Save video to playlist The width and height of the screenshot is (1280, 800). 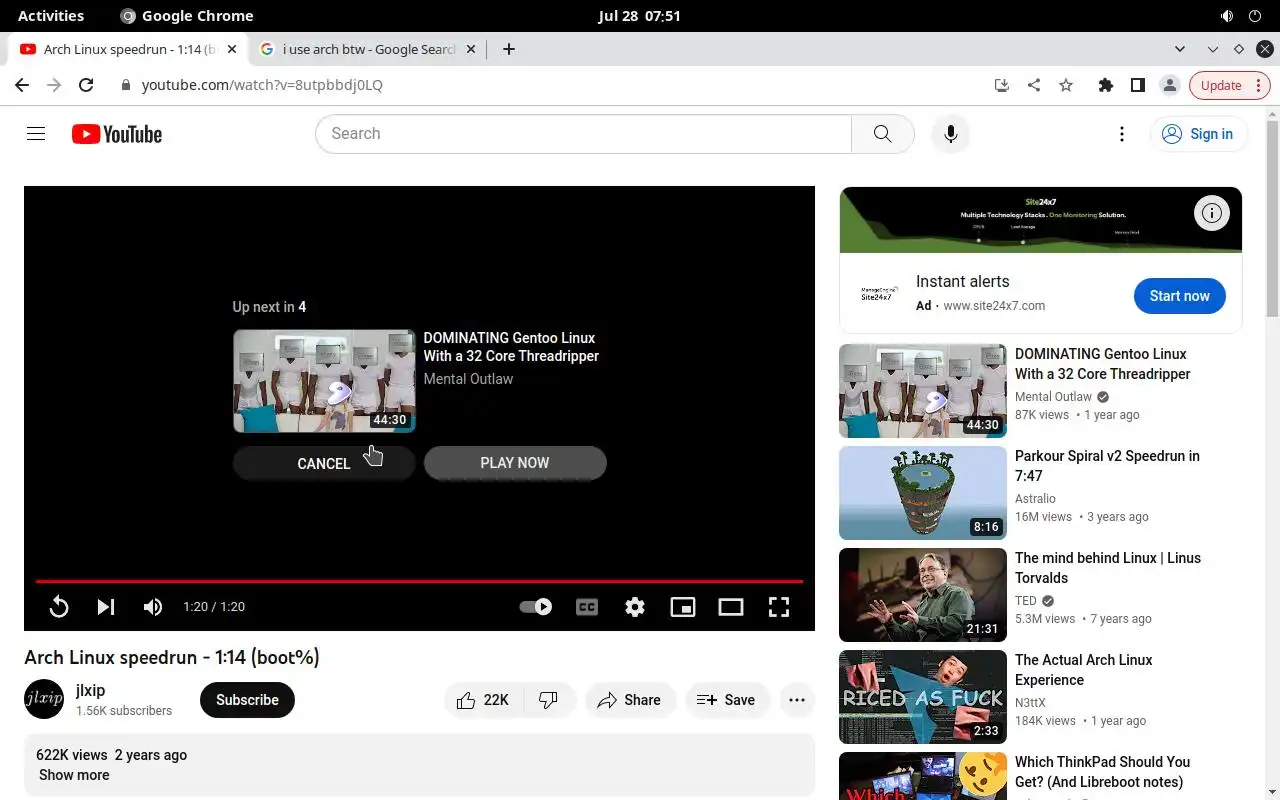coord(726,700)
